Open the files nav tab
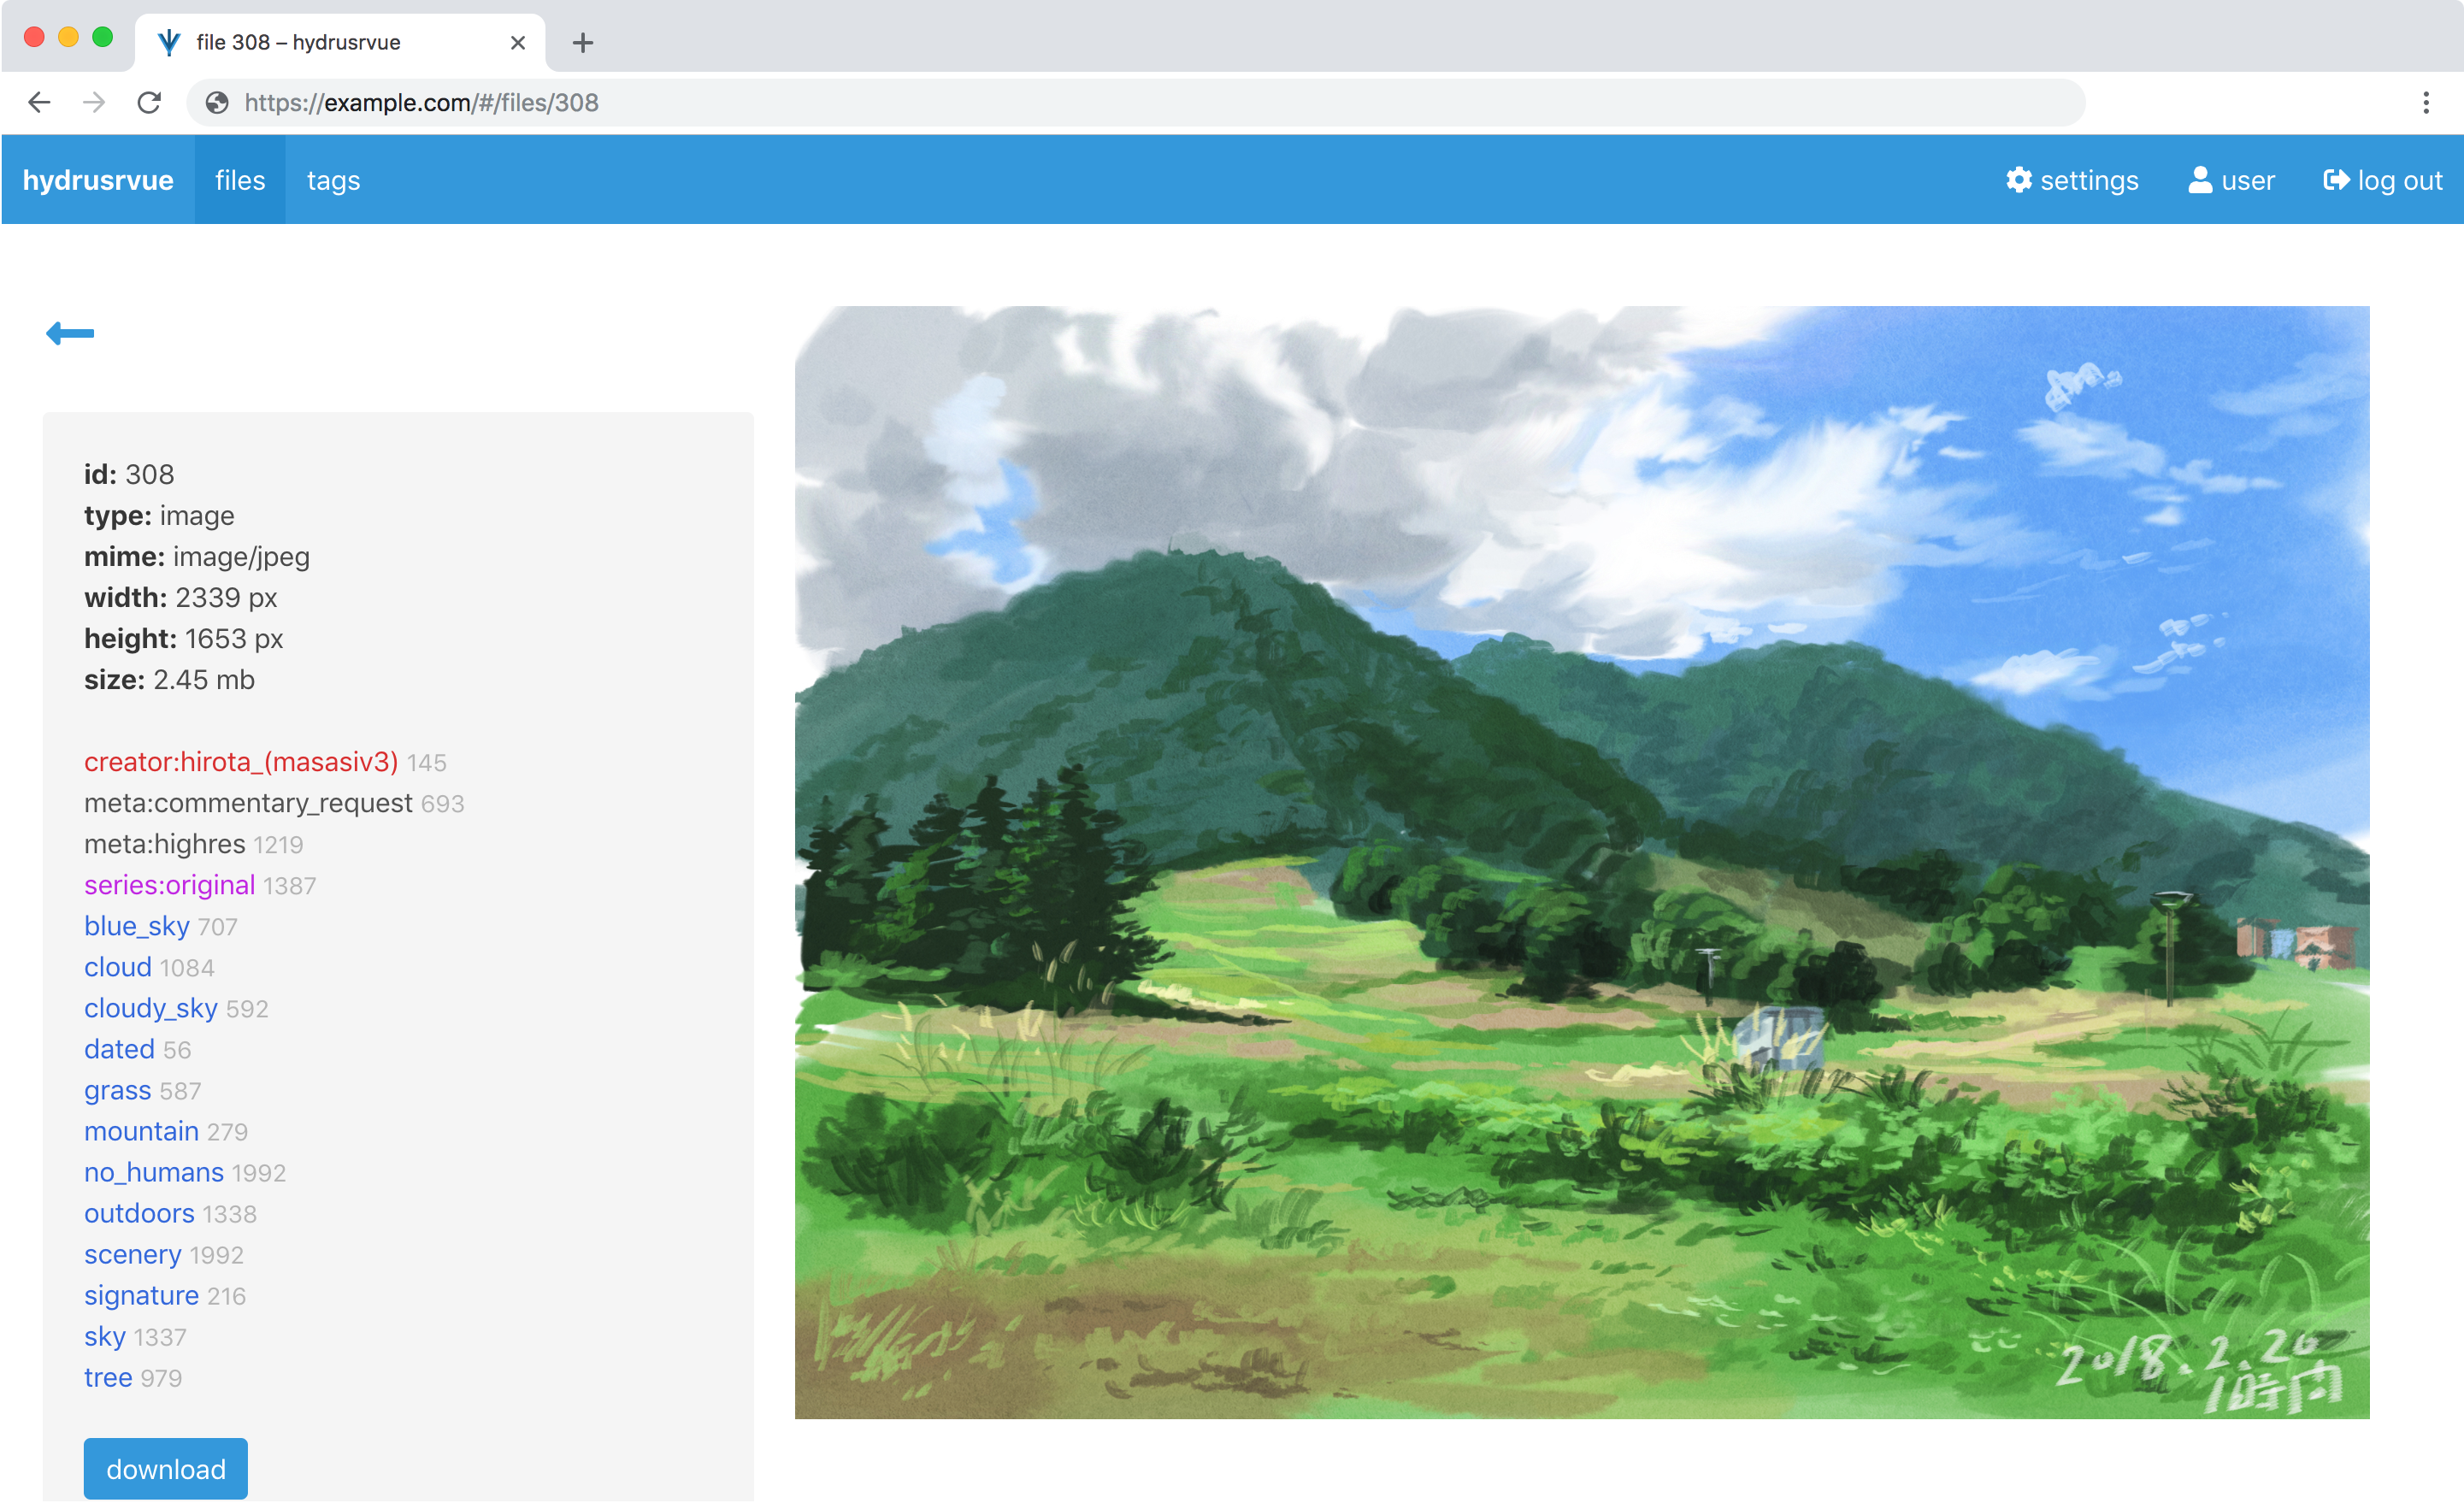Viewport: 2464px width, 1503px height. tap(240, 180)
